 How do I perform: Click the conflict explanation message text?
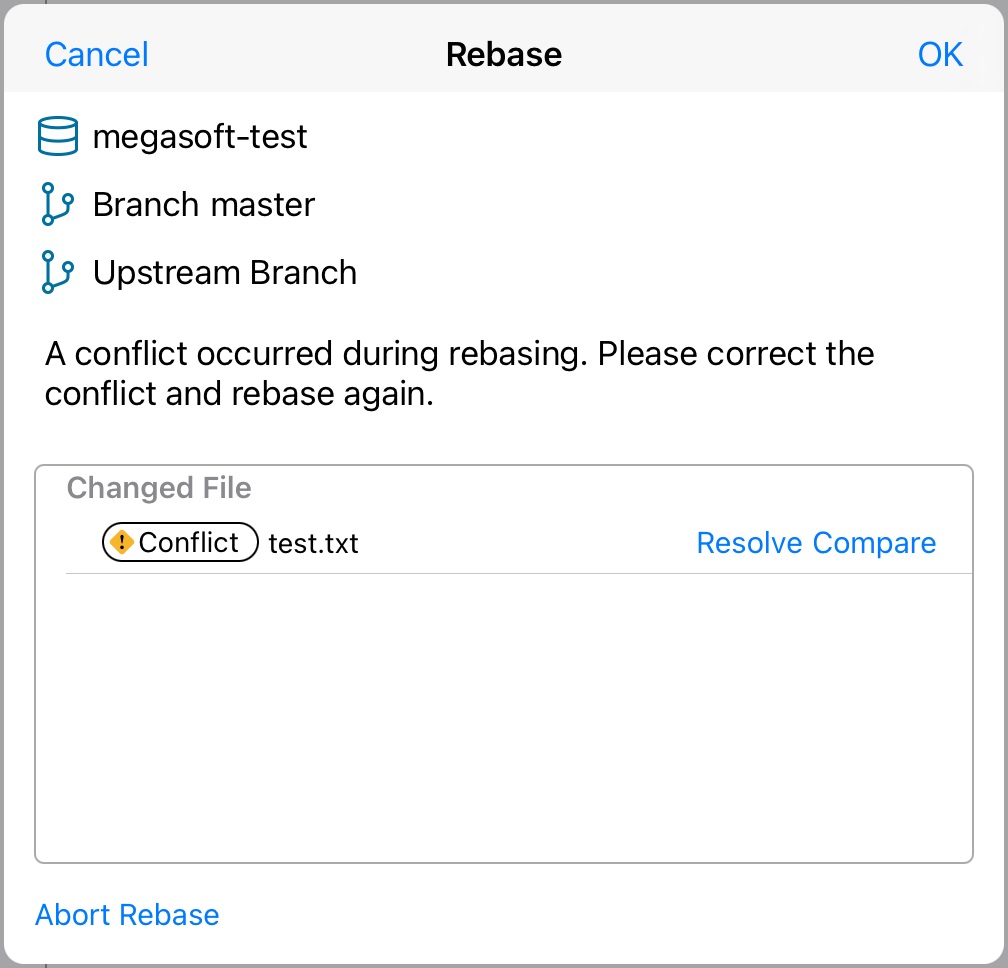458,373
